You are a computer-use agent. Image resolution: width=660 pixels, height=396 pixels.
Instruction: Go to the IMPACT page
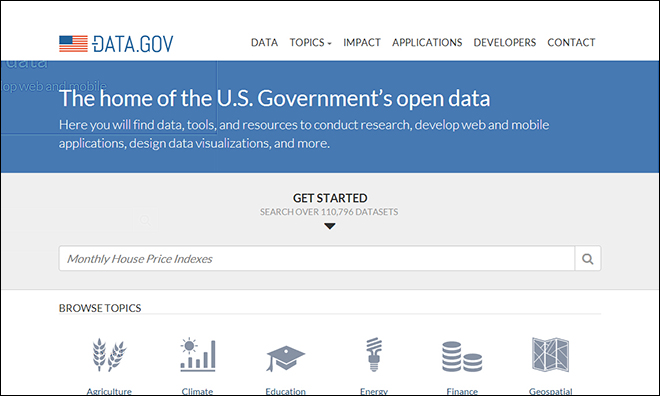pyautogui.click(x=362, y=43)
